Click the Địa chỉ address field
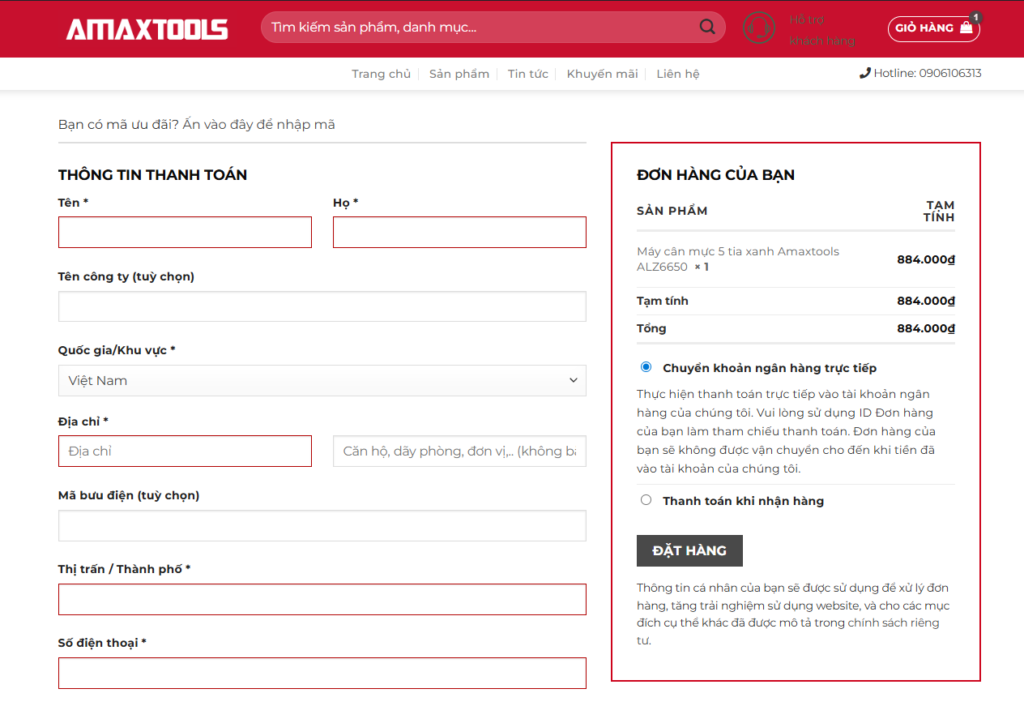 click(x=185, y=451)
